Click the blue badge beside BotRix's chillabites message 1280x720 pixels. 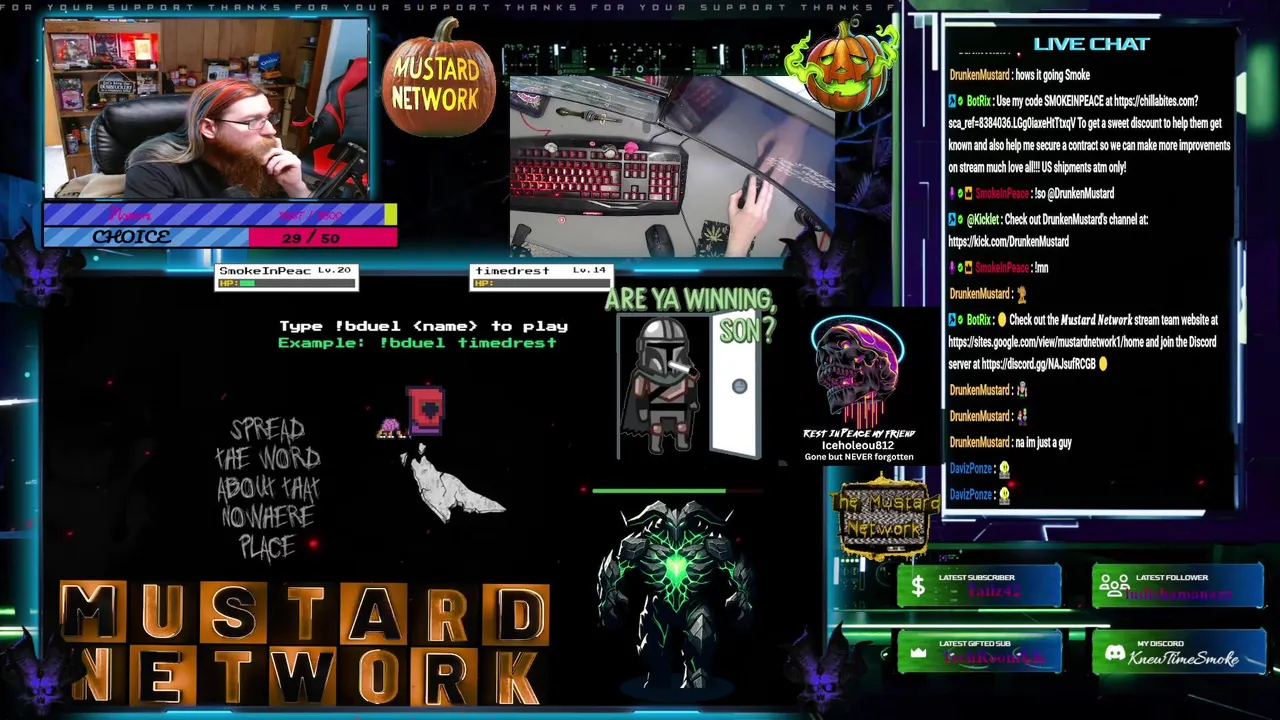(x=954, y=102)
